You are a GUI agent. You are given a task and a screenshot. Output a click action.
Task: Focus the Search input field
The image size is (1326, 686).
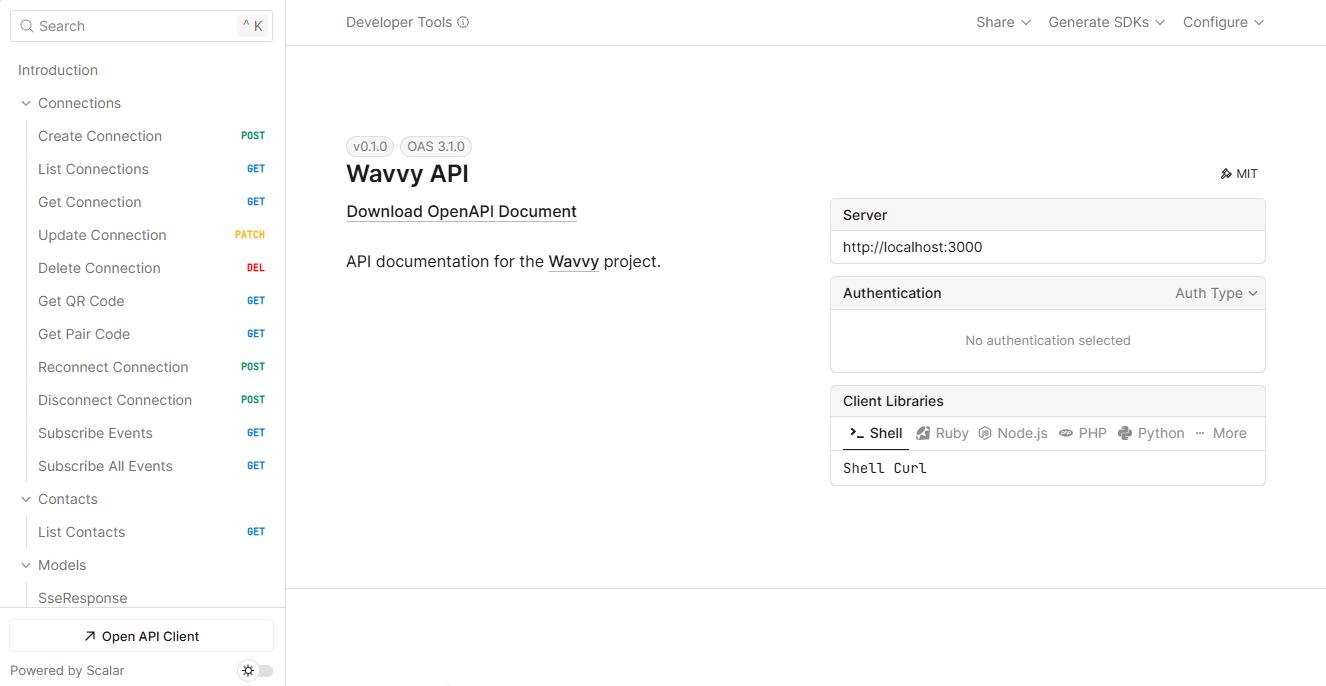[141, 26]
